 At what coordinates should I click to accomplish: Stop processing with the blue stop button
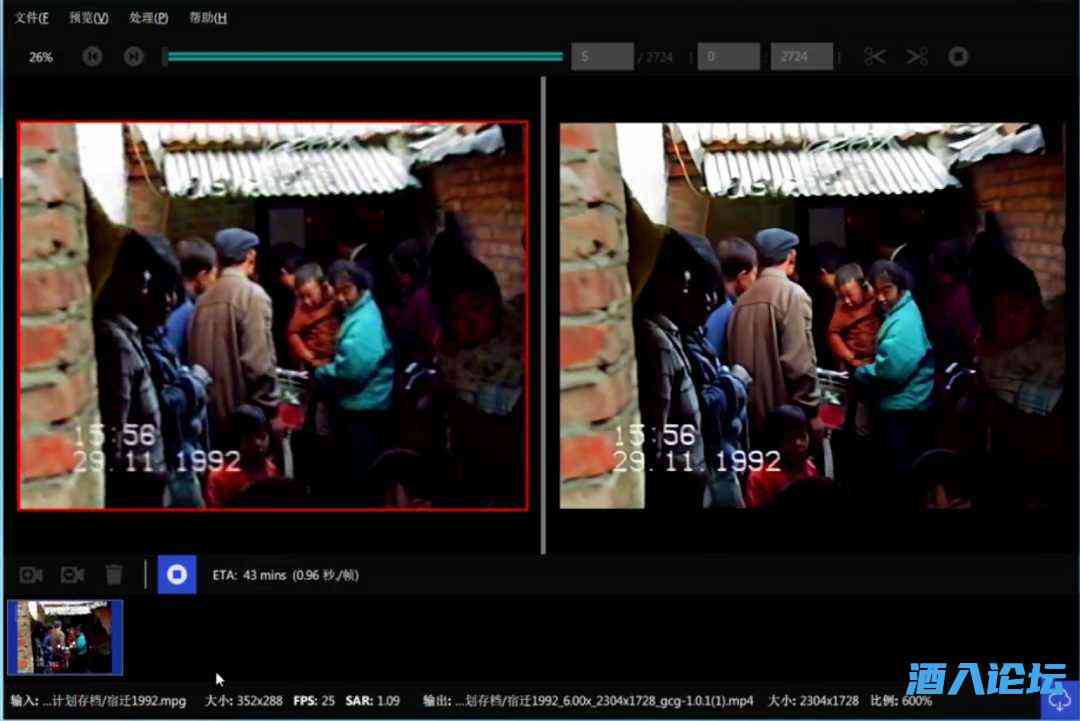tap(177, 575)
